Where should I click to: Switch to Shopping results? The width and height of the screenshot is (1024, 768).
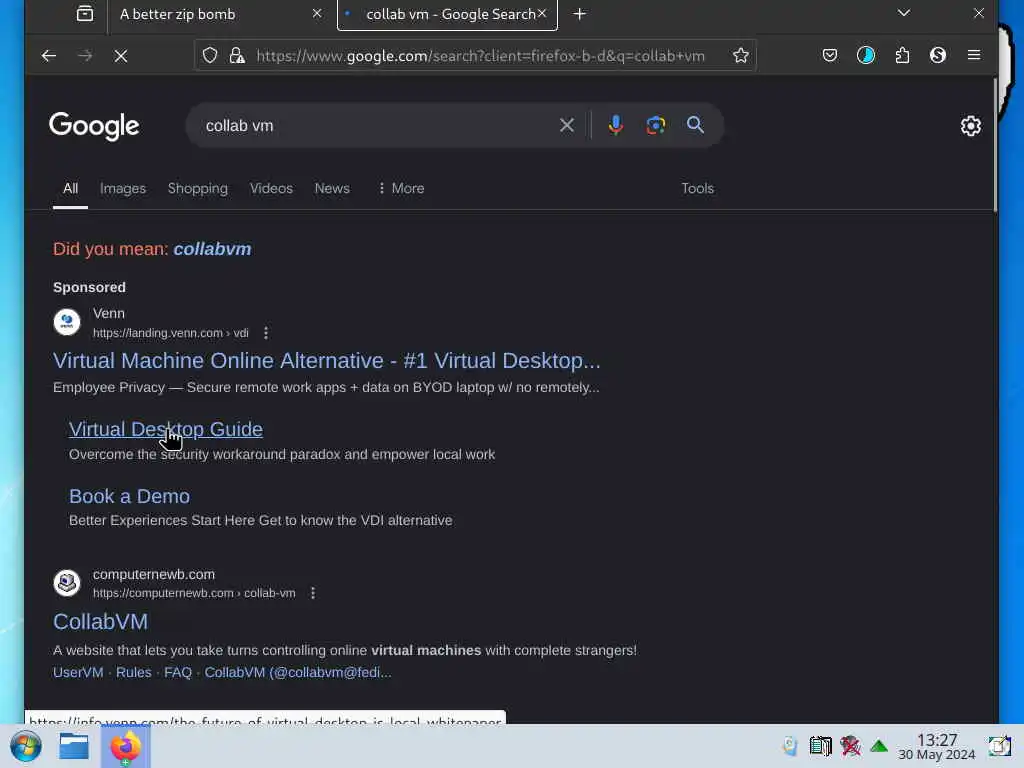198,188
